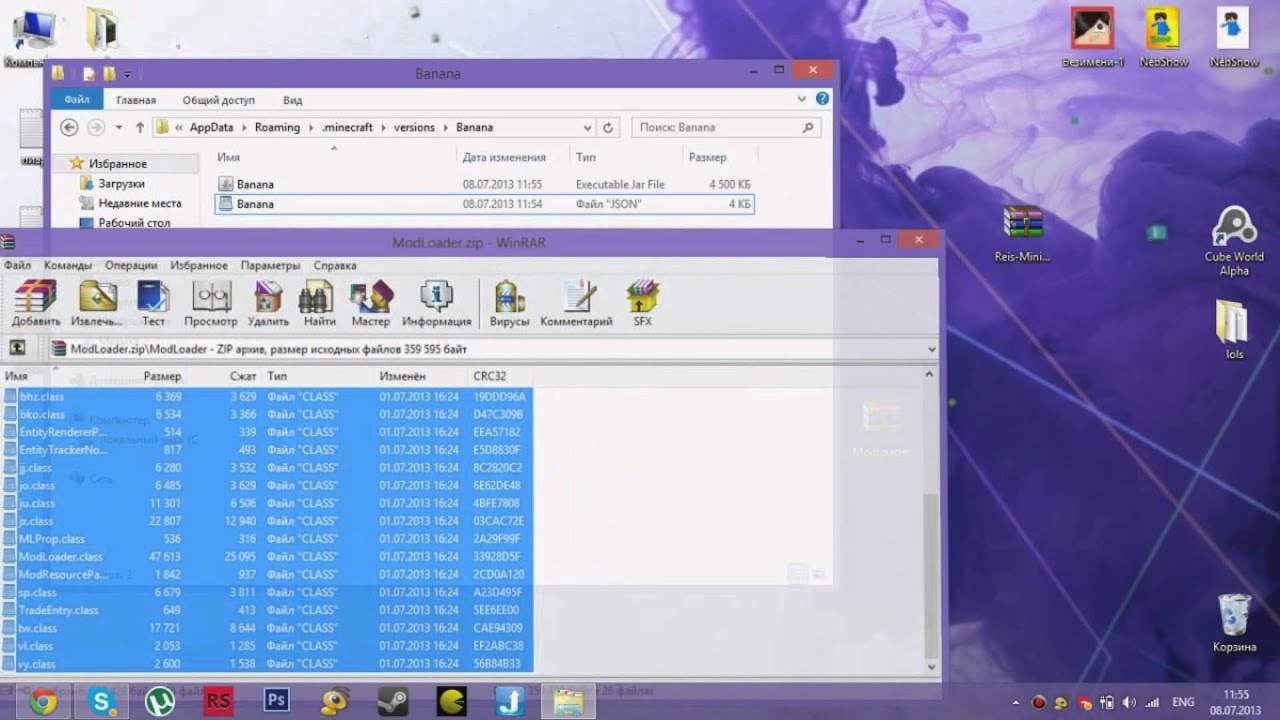Open the Справка menu in WinRAR
Screen dimensions: 1280x720
coord(335,266)
